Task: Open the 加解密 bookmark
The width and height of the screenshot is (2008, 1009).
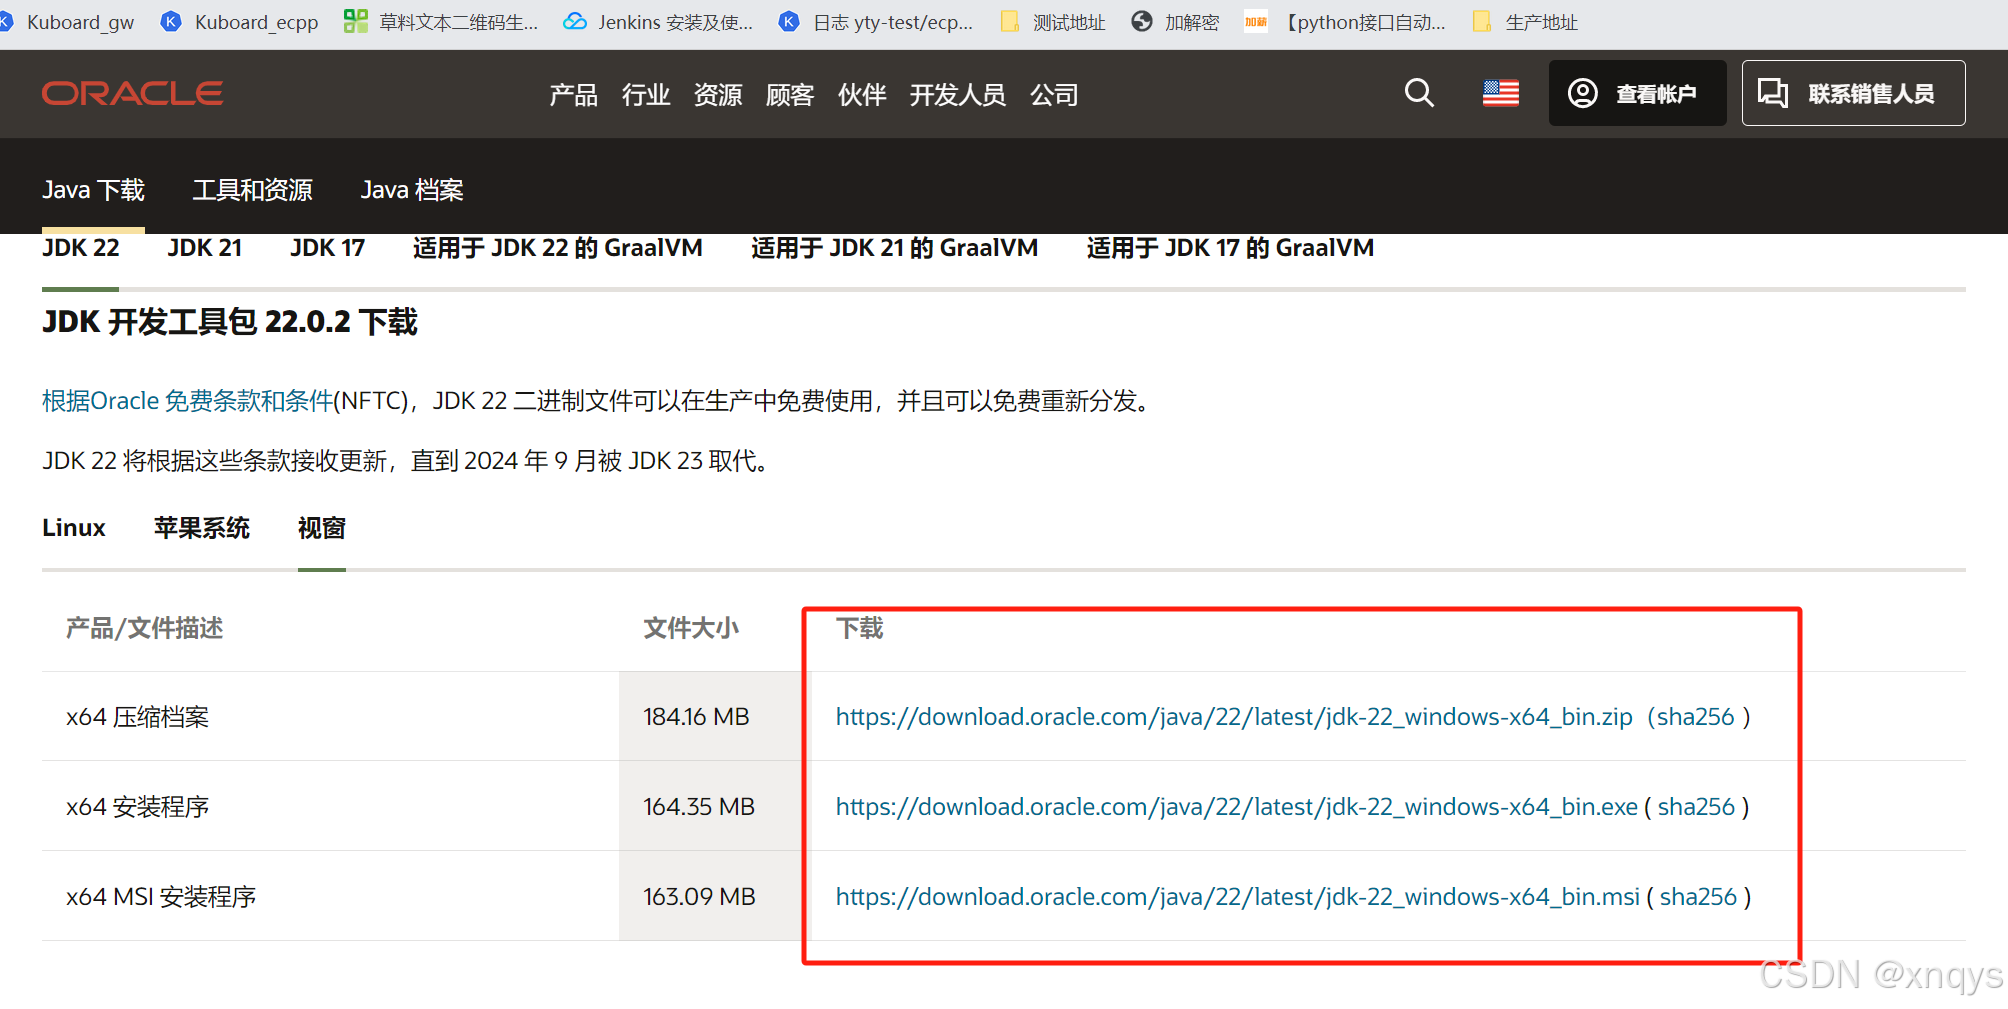Action: point(1175,22)
